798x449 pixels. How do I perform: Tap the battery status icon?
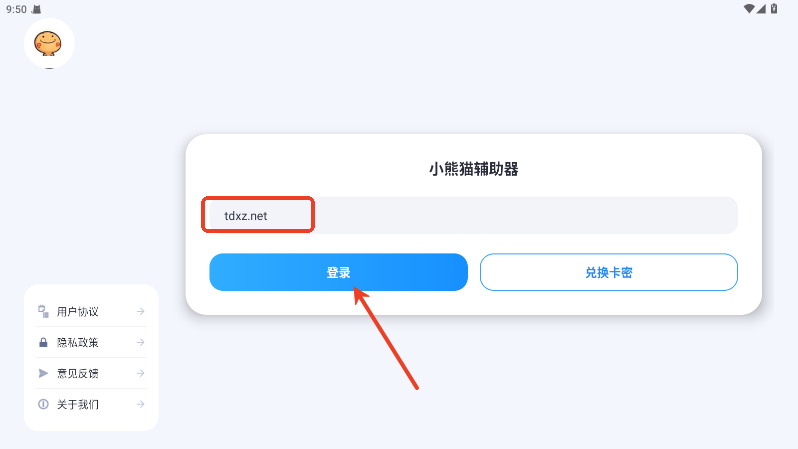click(x=774, y=9)
